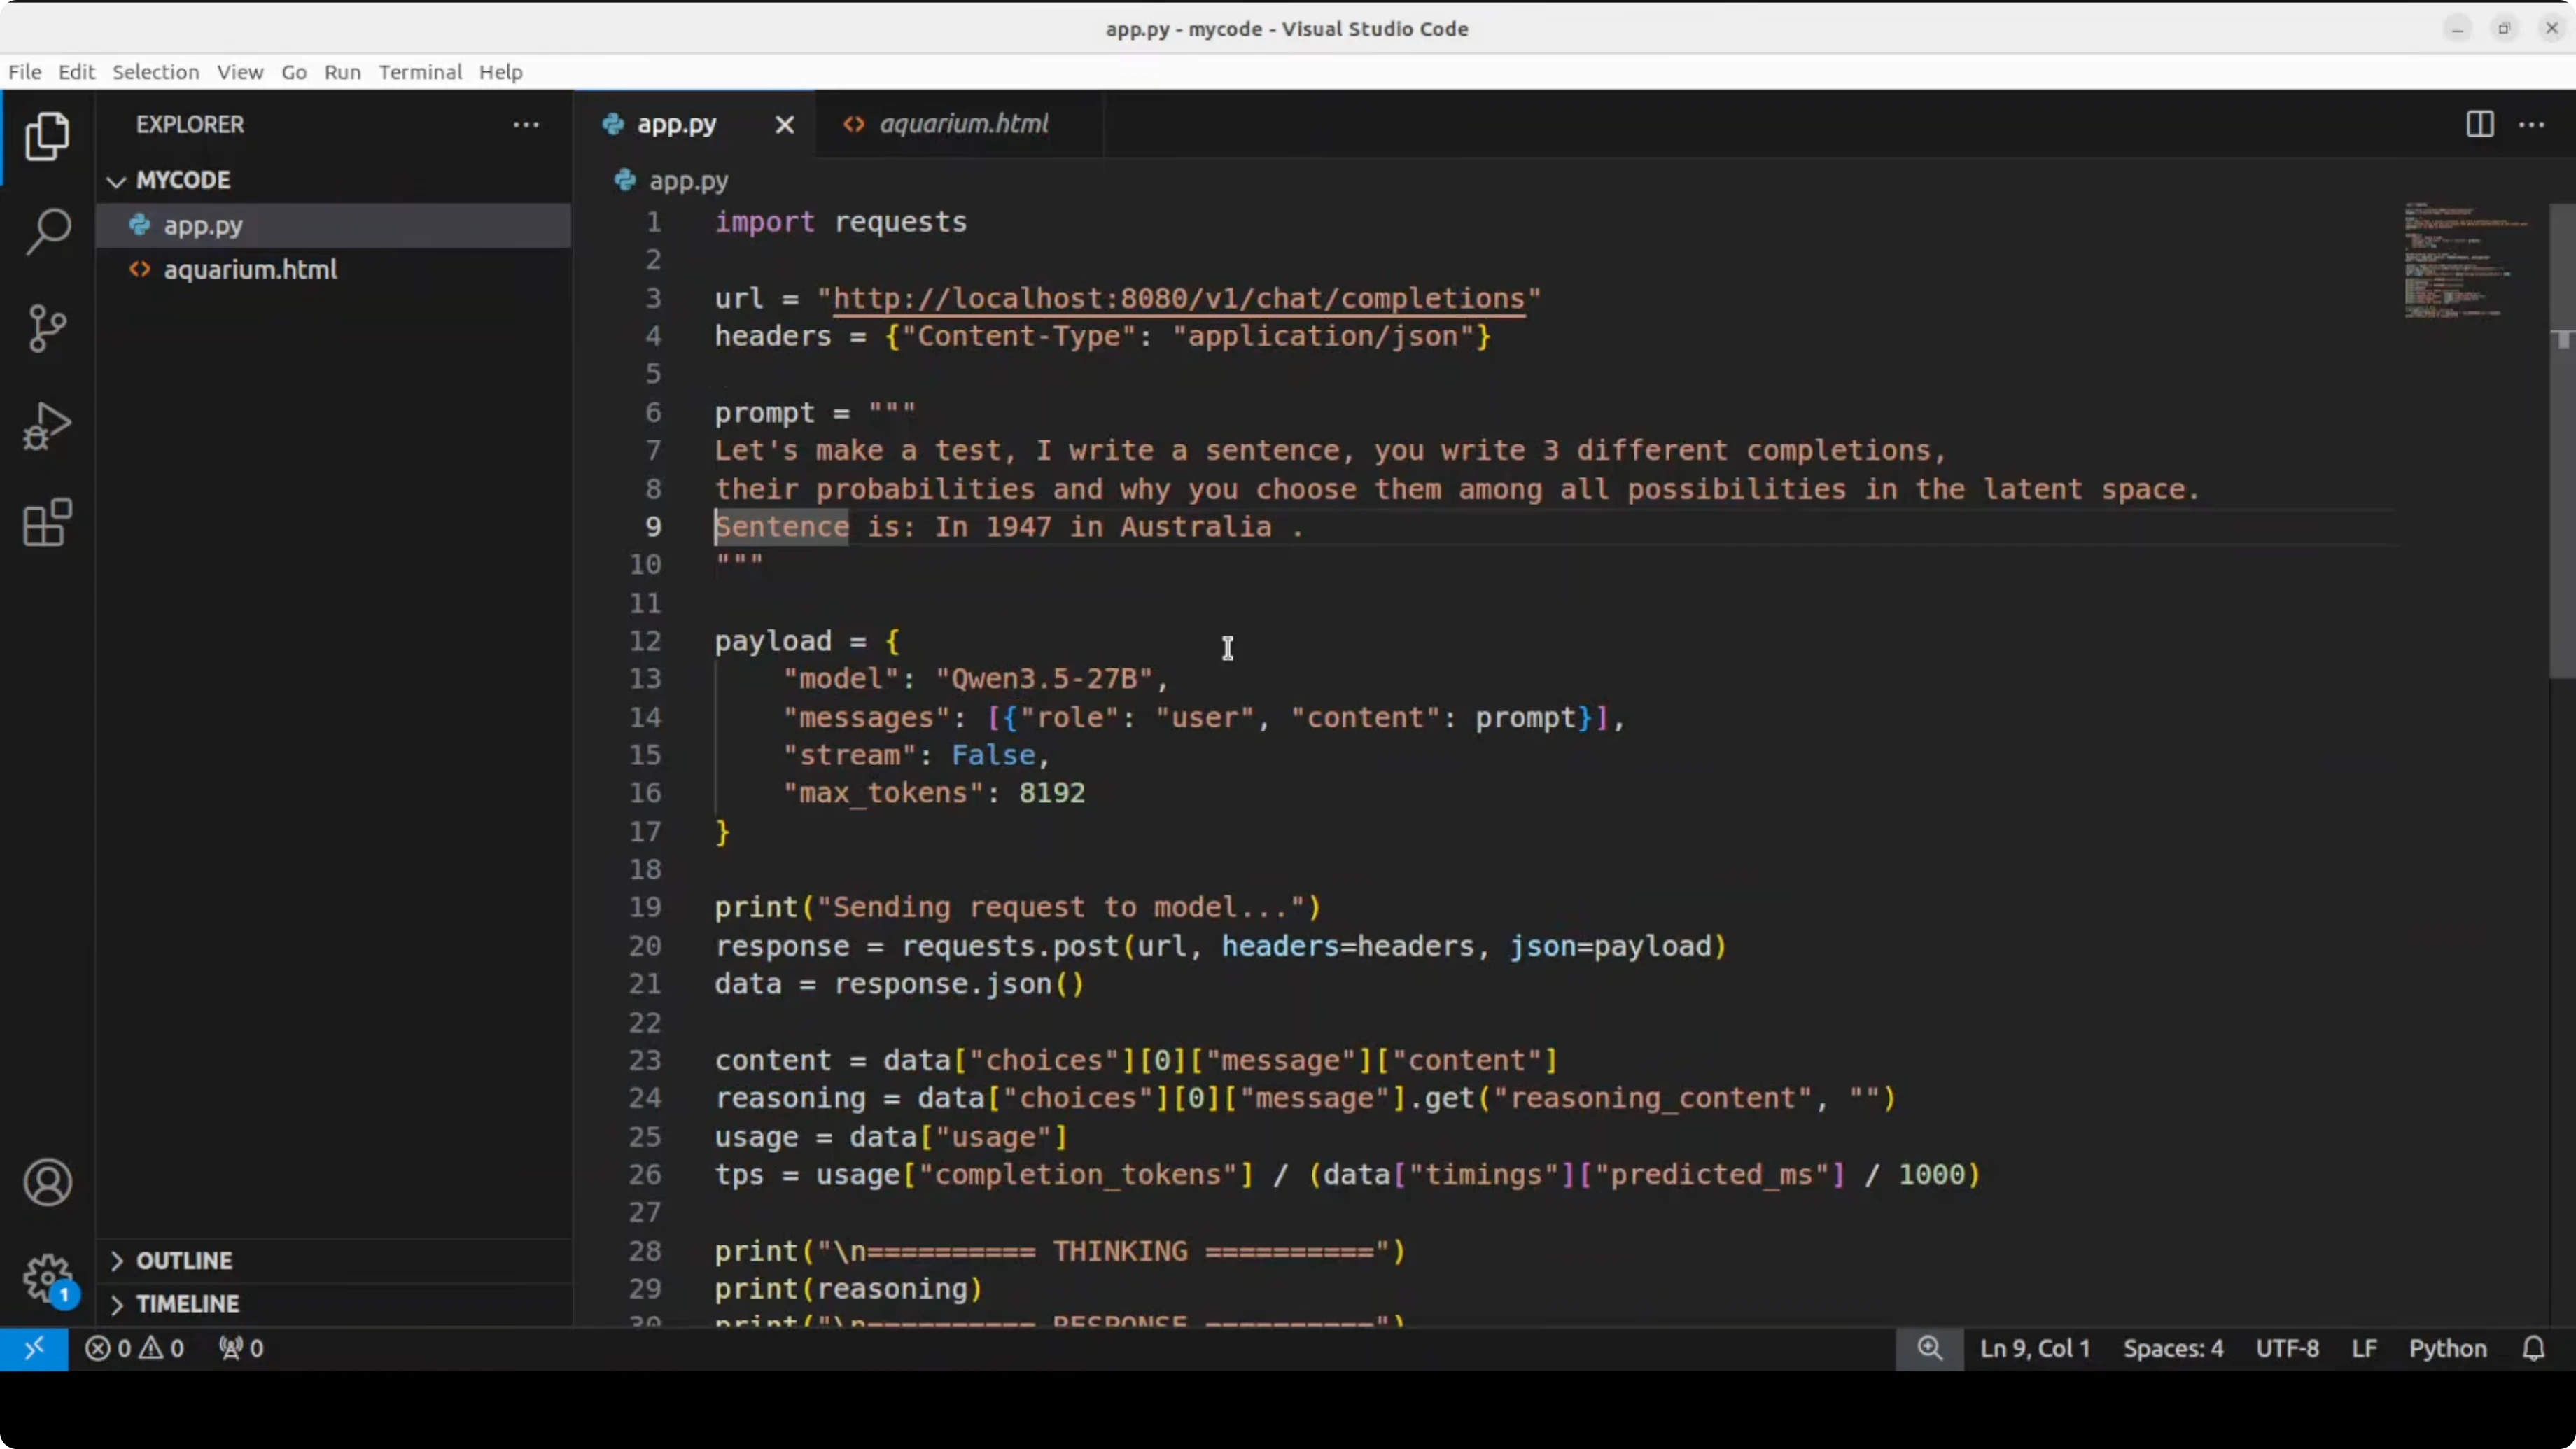The width and height of the screenshot is (2576, 1449).
Task: Open the remote window indicator
Action: coord(34,1348)
